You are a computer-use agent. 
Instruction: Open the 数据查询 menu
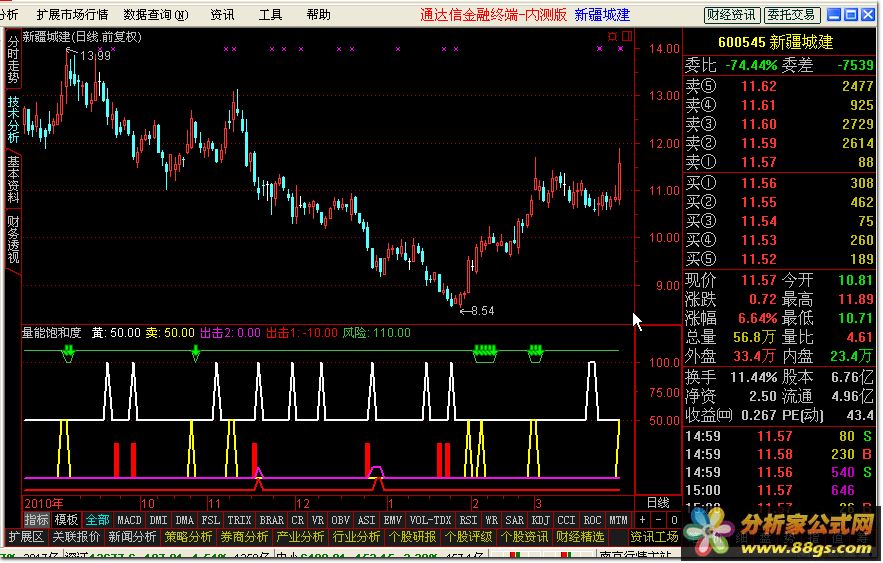156,15
